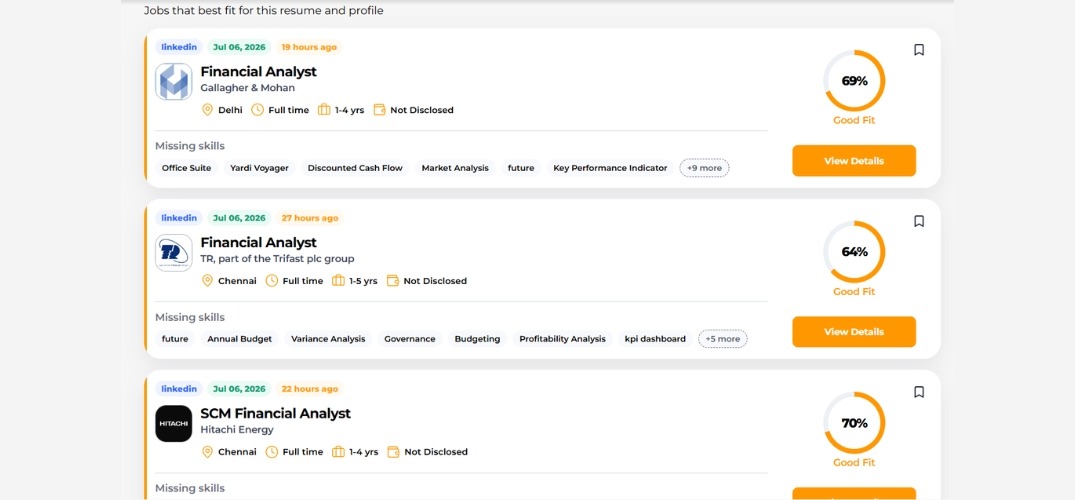Viewport: 1075px width, 500px height.
Task: View details for the Gallagher & Mohan job
Action: pyautogui.click(x=854, y=160)
